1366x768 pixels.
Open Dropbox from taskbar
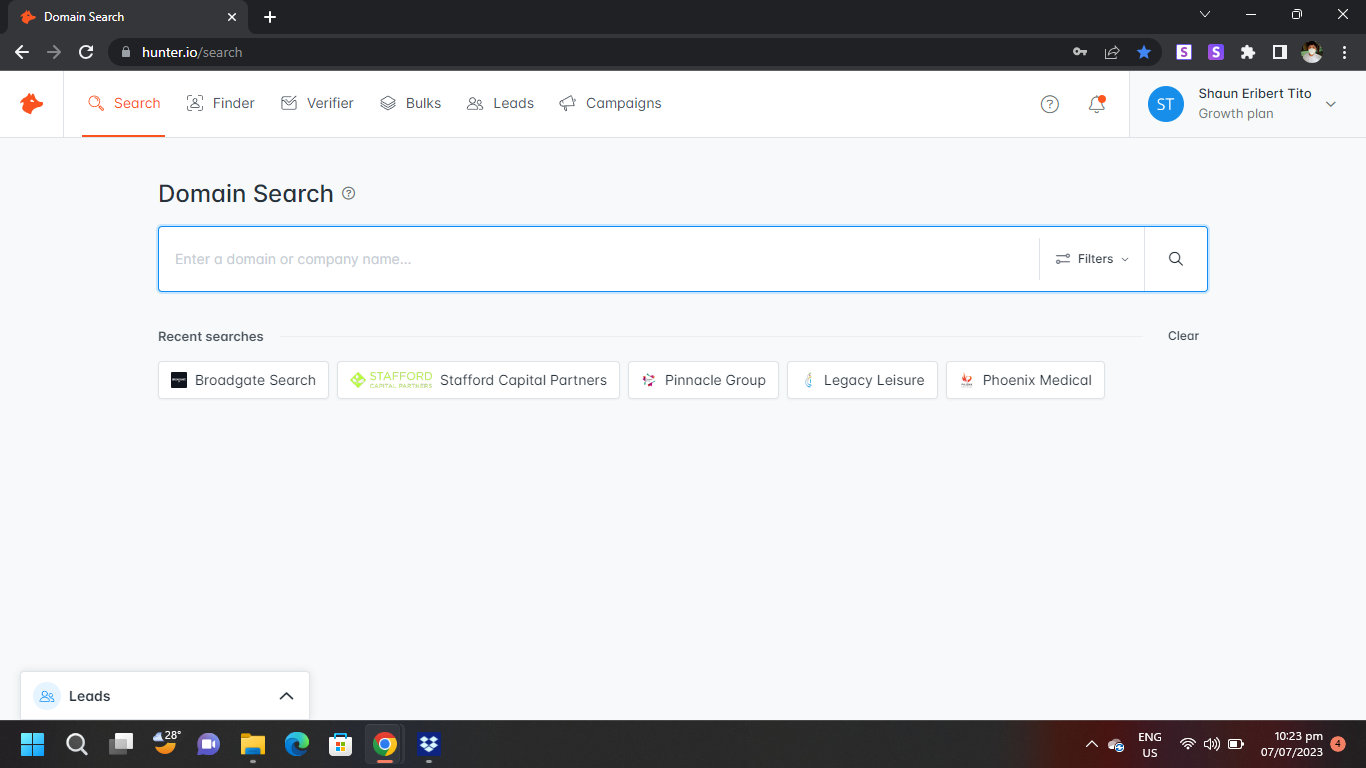(429, 744)
